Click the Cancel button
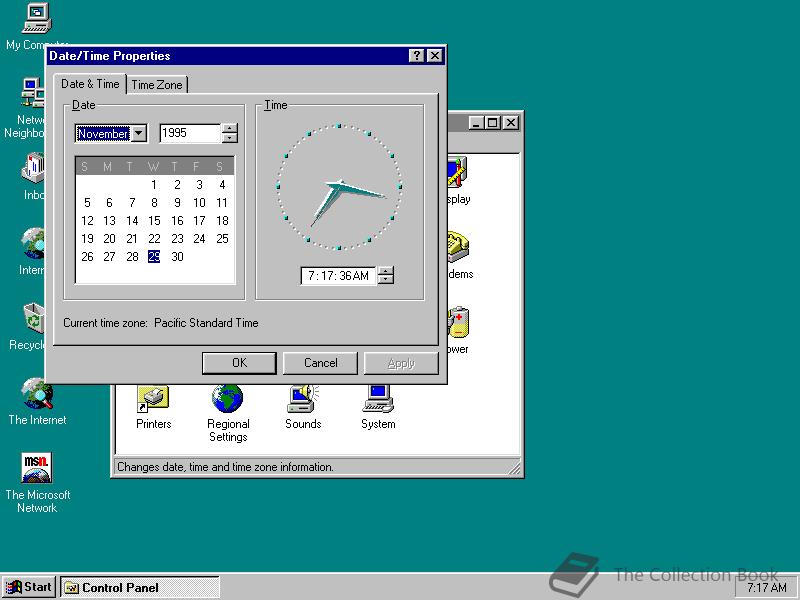This screenshot has width=800, height=600. [320, 363]
